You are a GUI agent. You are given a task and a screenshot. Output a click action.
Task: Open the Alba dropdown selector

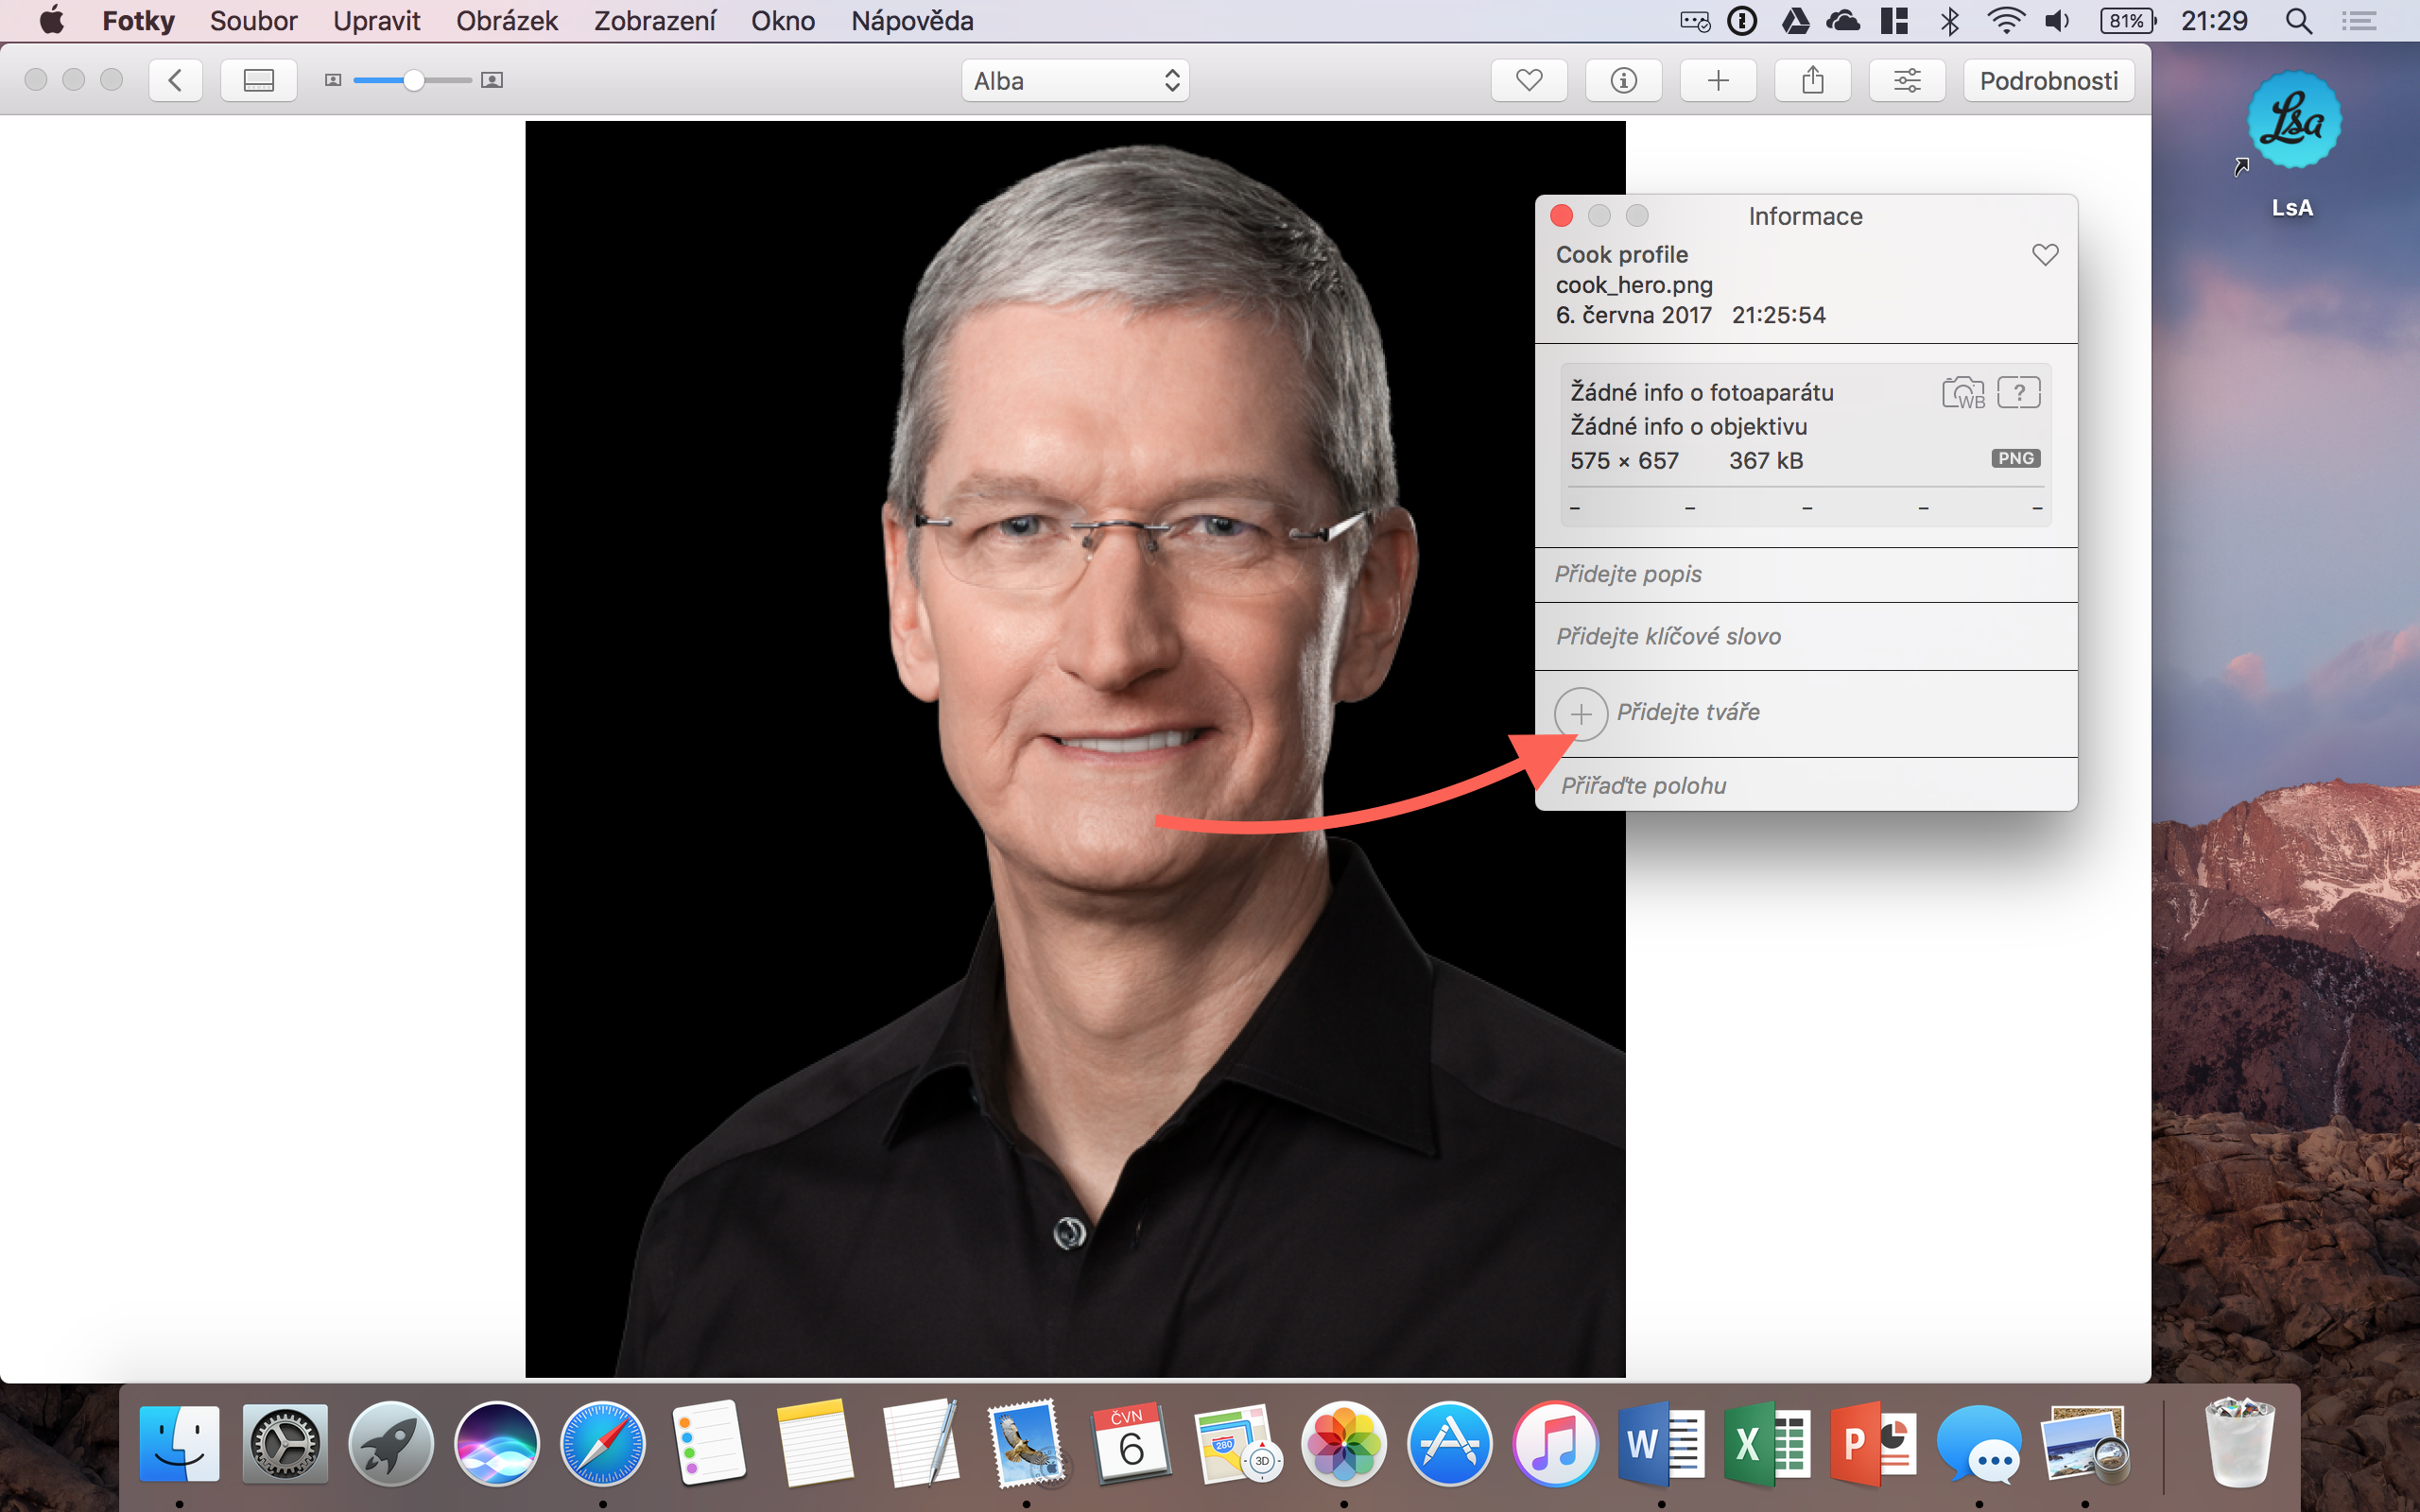click(x=1075, y=81)
